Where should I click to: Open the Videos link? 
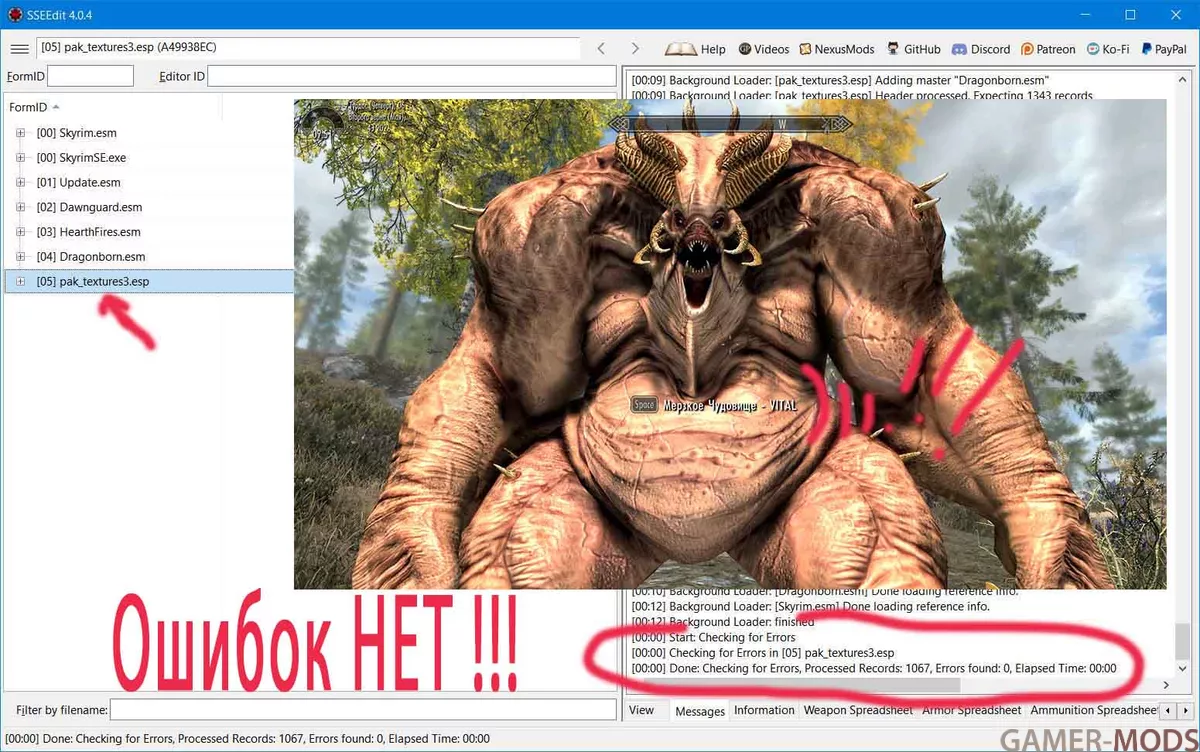pos(764,49)
